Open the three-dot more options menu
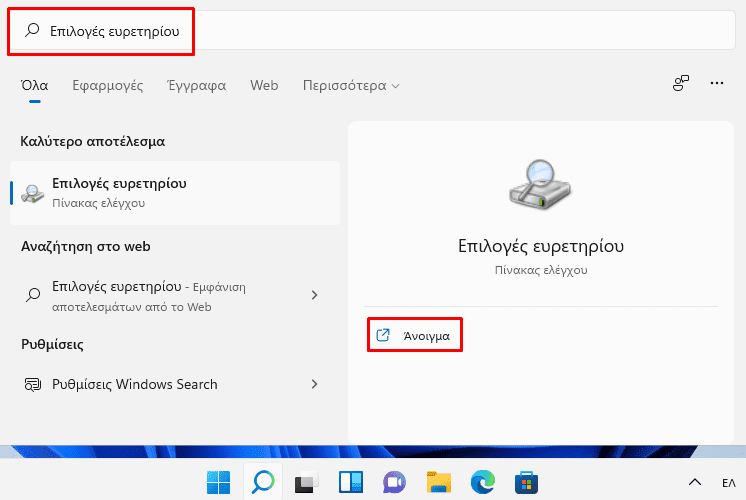This screenshot has width=746, height=500. [x=716, y=85]
